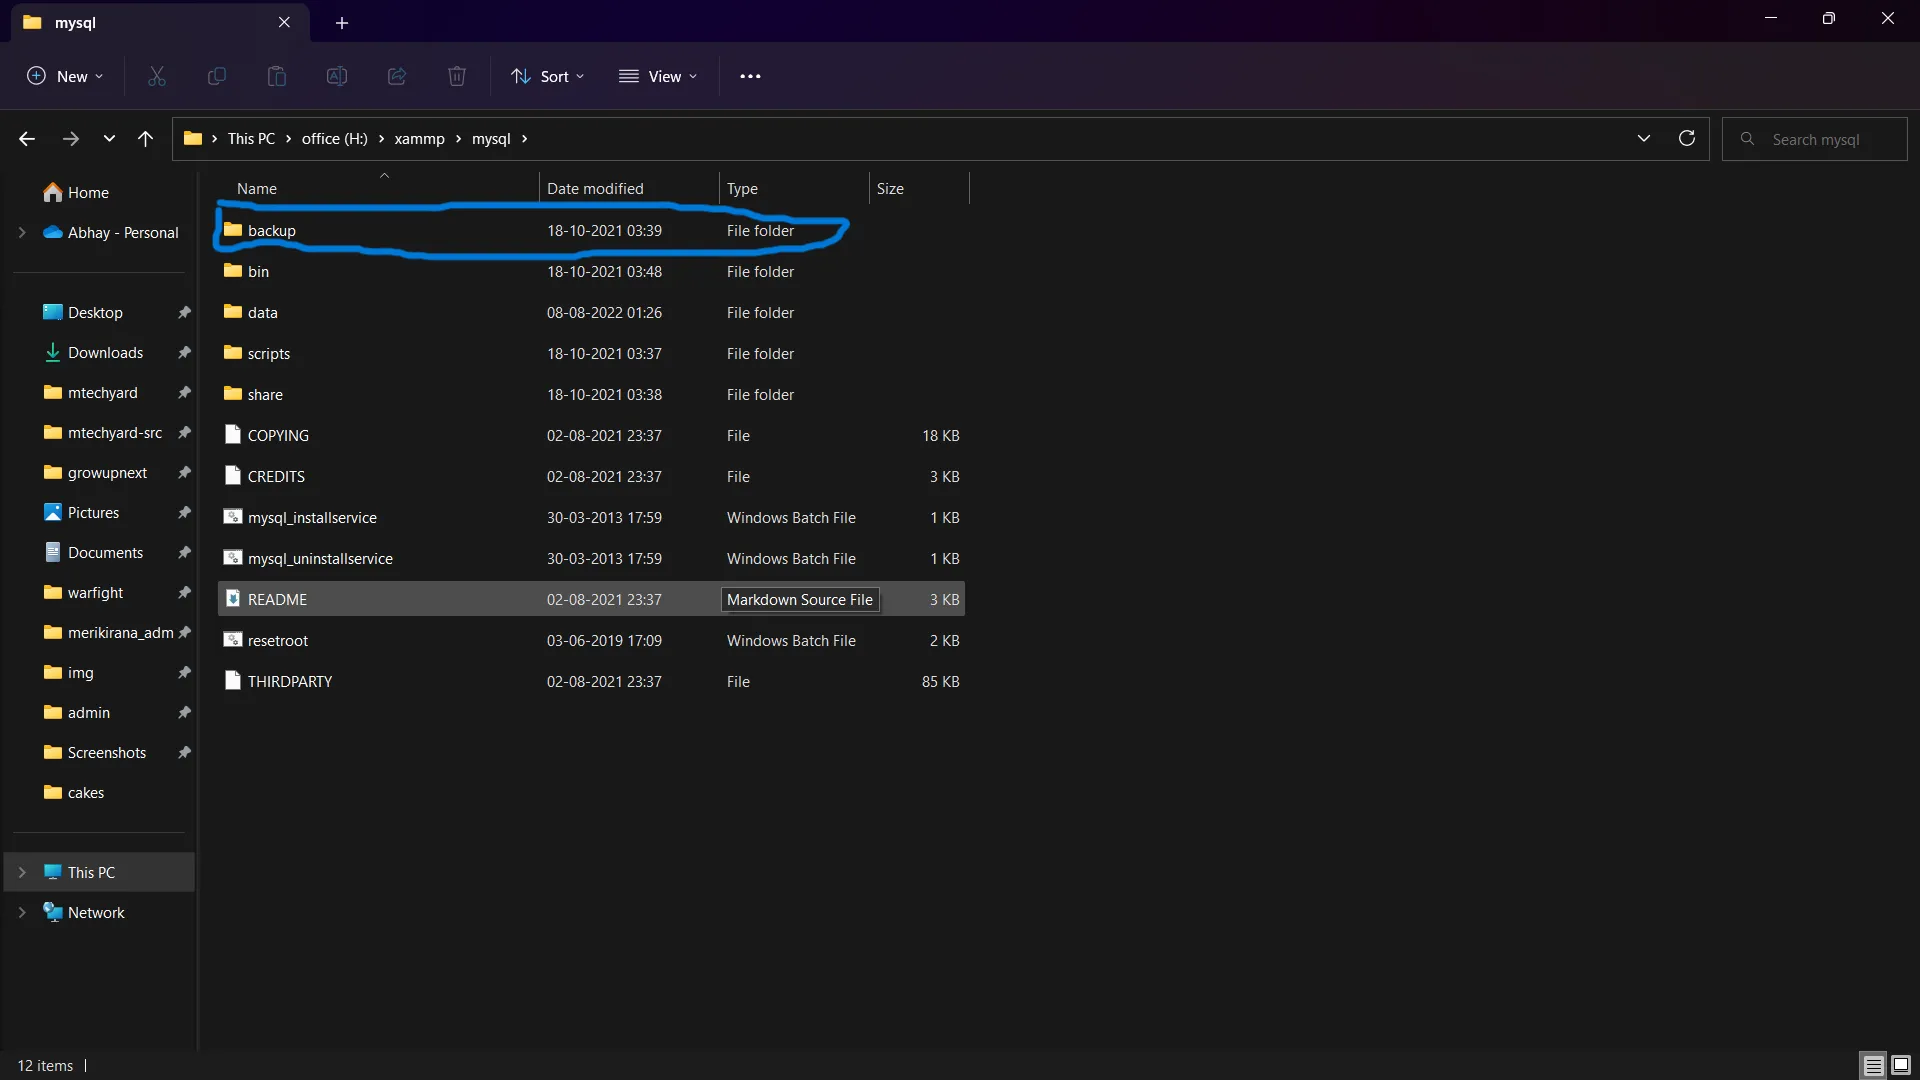Click the Share icon in toolbar

397,76
